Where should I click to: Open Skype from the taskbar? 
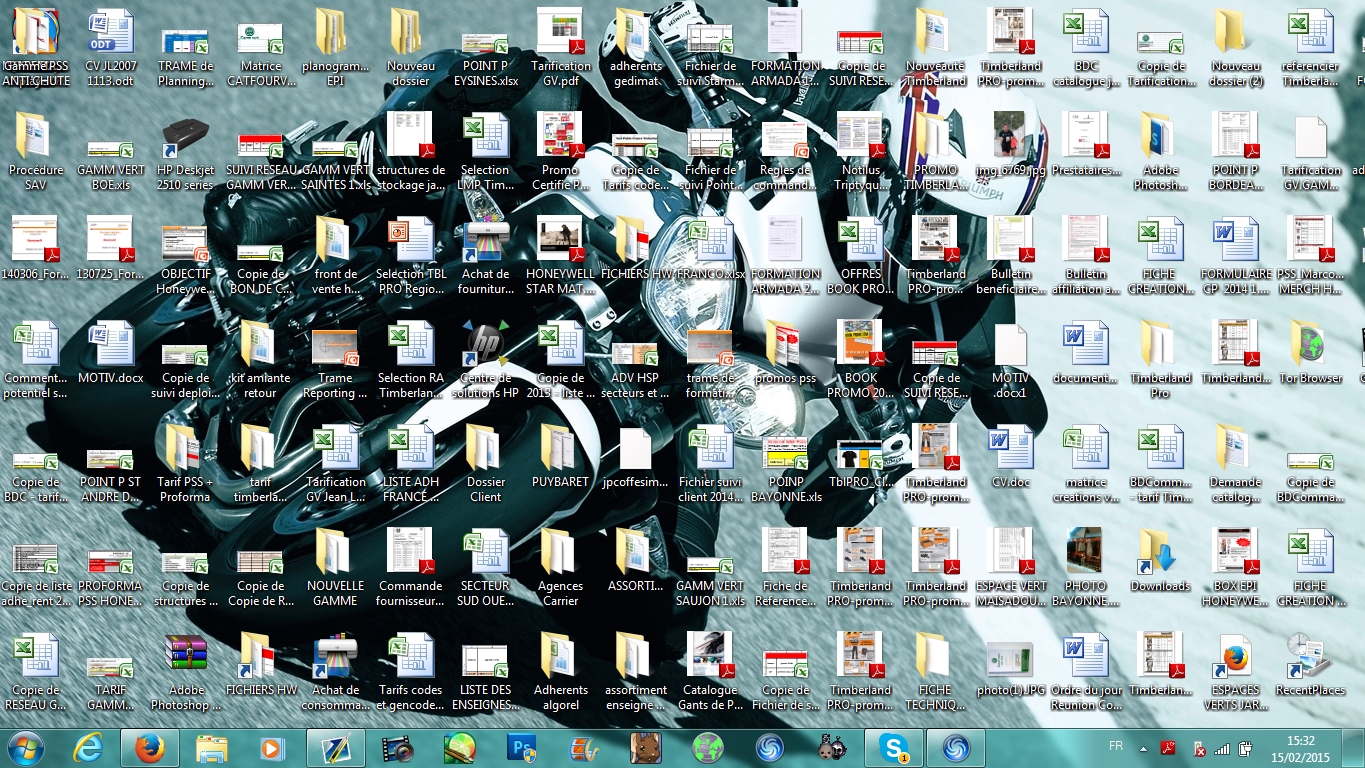tap(893, 748)
